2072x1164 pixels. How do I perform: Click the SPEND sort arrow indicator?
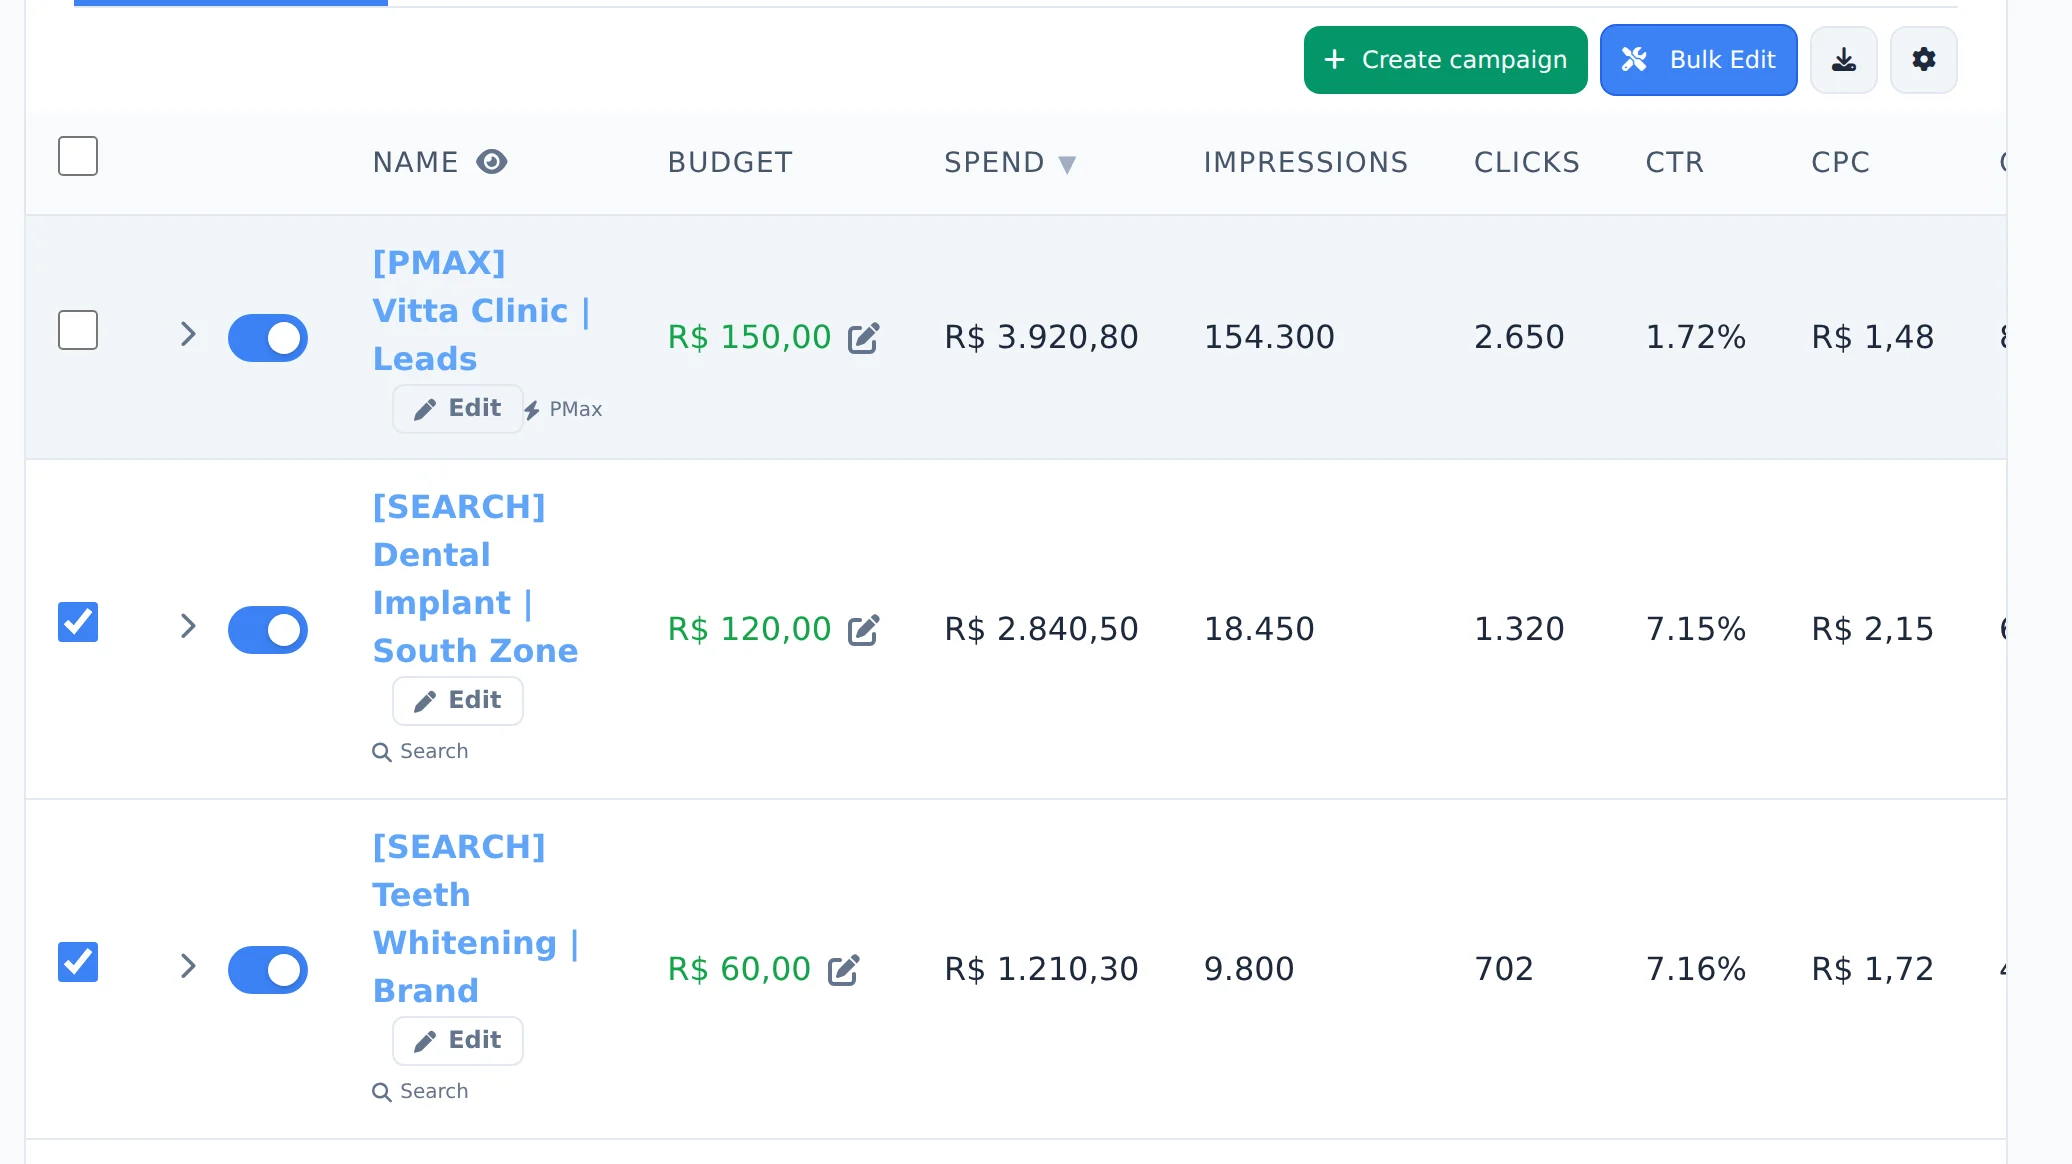(x=1067, y=165)
